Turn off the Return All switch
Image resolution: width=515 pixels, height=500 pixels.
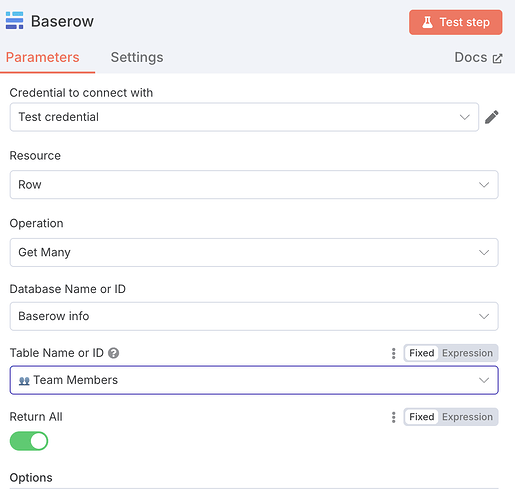pyautogui.click(x=29, y=441)
